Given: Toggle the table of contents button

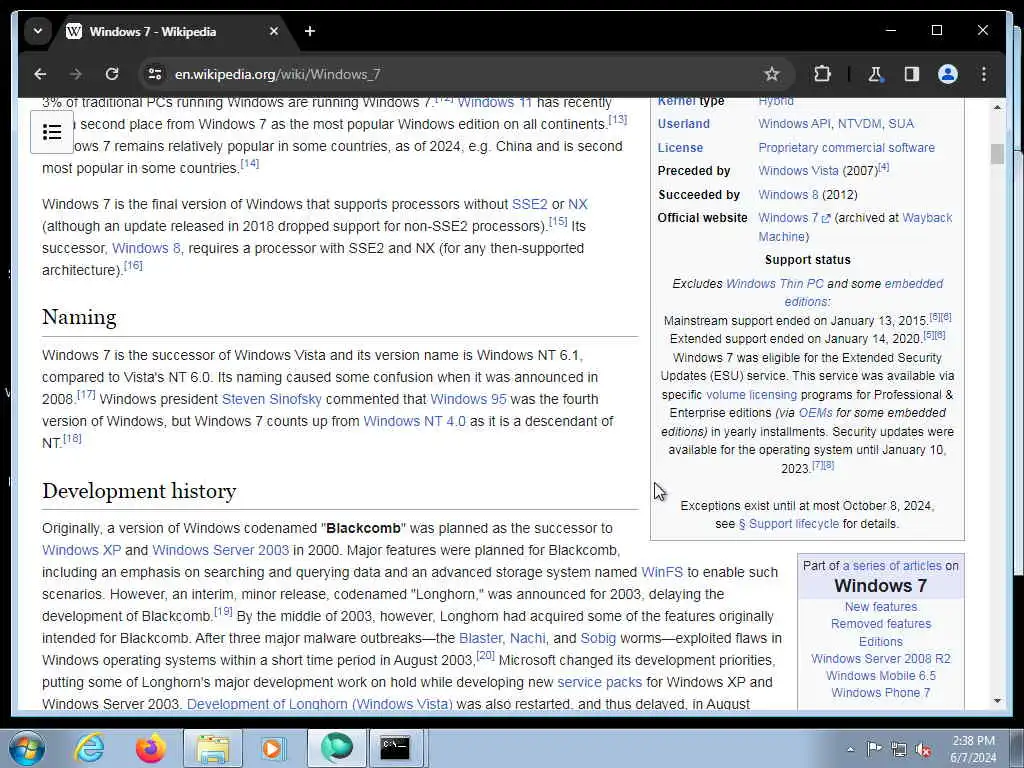Looking at the screenshot, I should [52, 133].
